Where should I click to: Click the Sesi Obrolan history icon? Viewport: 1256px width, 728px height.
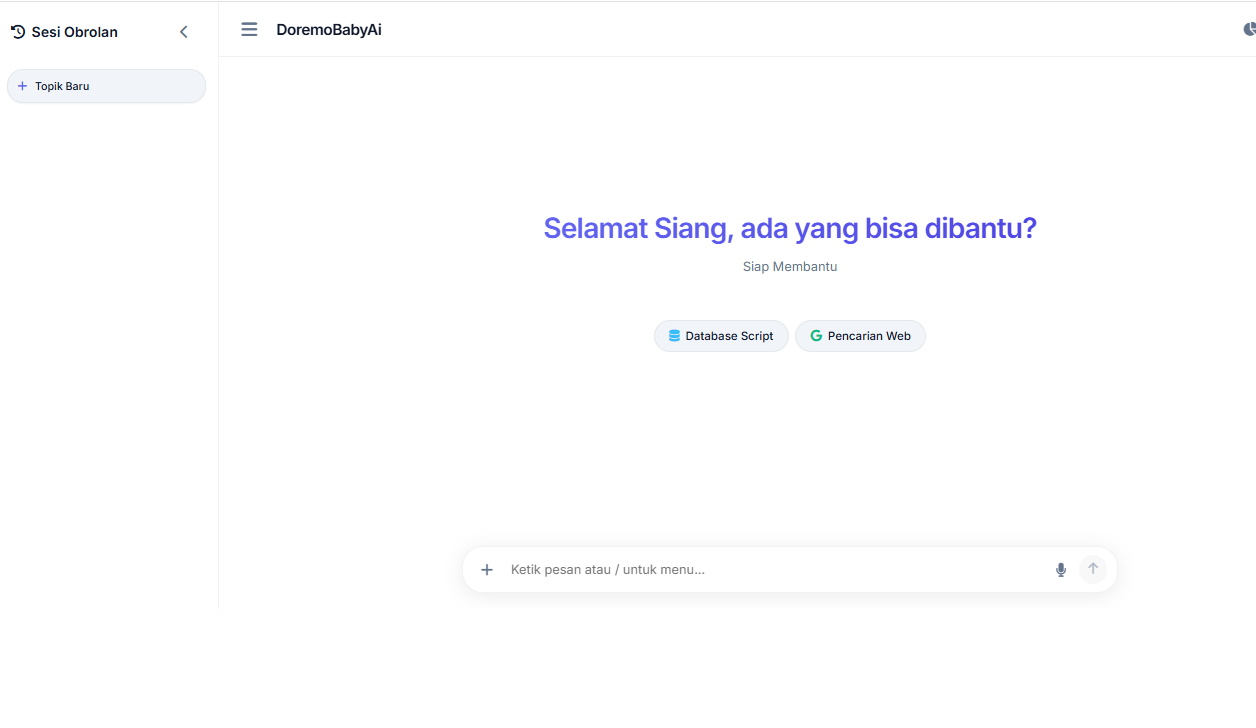click(18, 32)
